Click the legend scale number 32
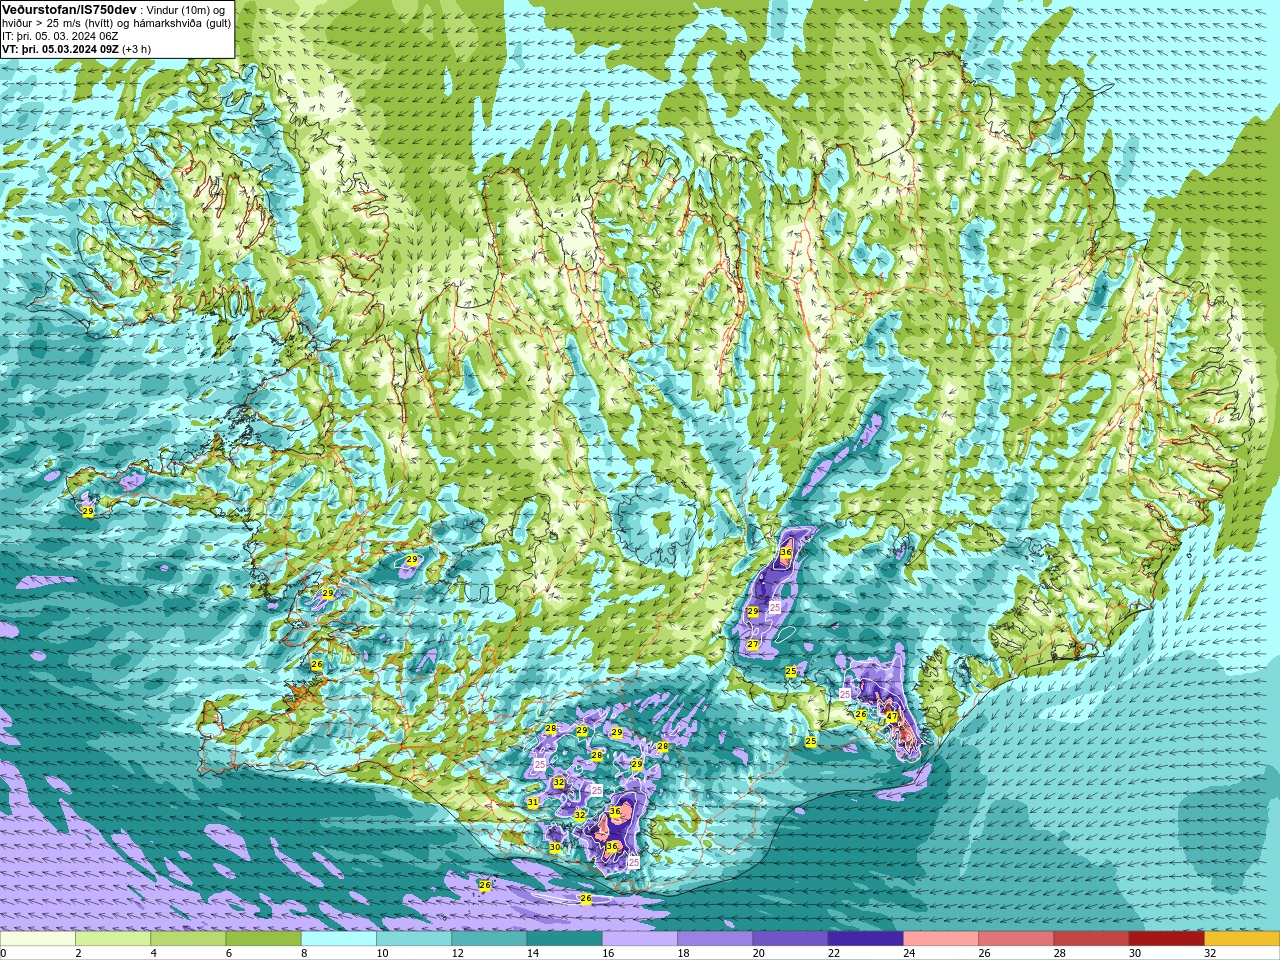The width and height of the screenshot is (1280, 960). pyautogui.click(x=1211, y=953)
